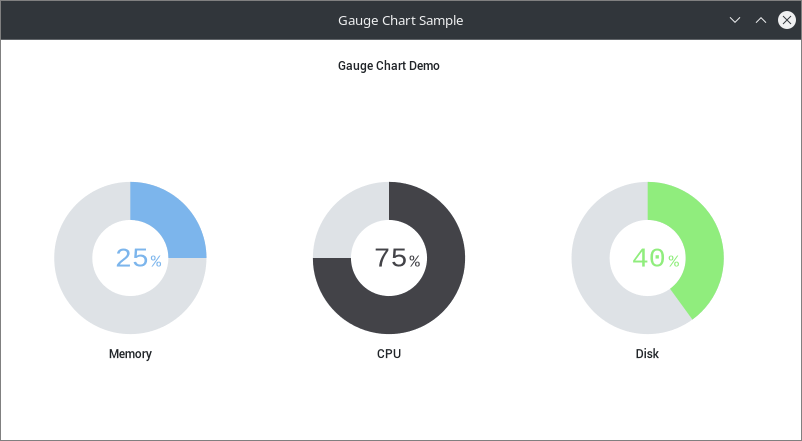The image size is (802, 441).
Task: Click the CPU label
Action: pyautogui.click(x=389, y=354)
